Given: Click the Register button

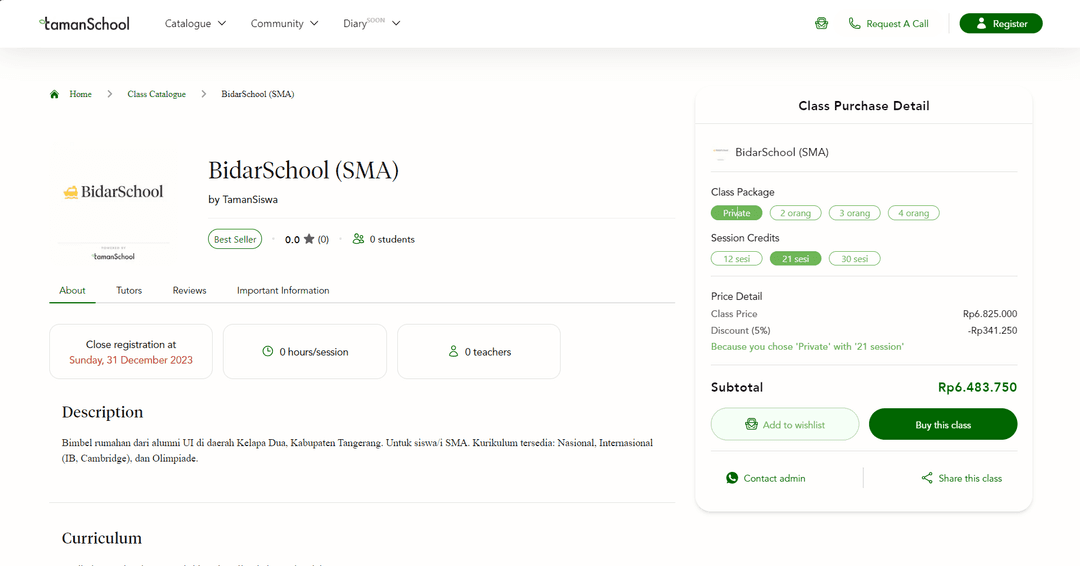Looking at the screenshot, I should tap(1001, 23).
